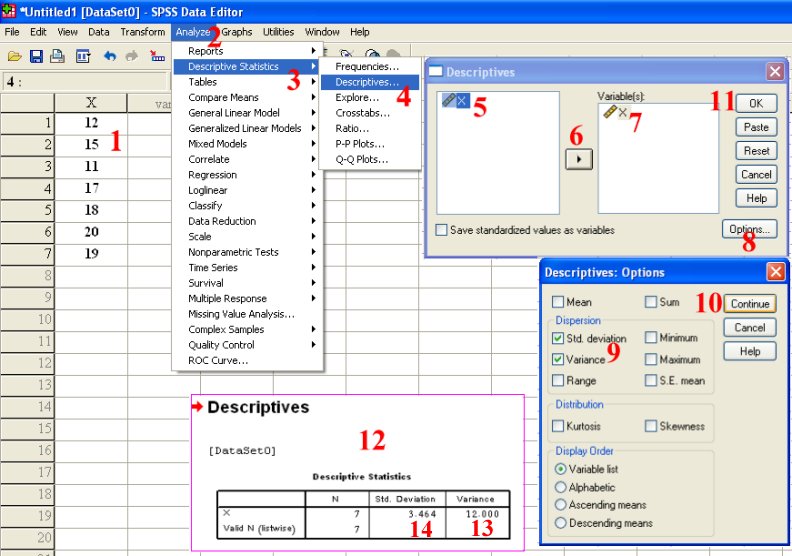This screenshot has height=556, width=792.
Task: Open the Graphs menu
Action: pos(236,32)
